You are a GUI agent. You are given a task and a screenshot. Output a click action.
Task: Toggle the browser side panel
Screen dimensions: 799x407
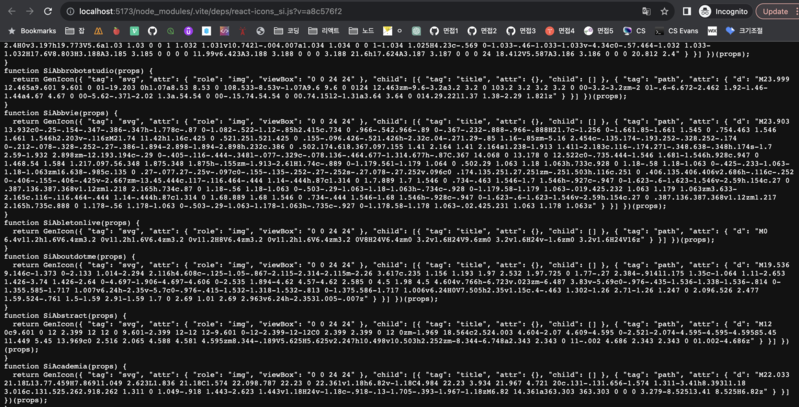click(x=686, y=11)
